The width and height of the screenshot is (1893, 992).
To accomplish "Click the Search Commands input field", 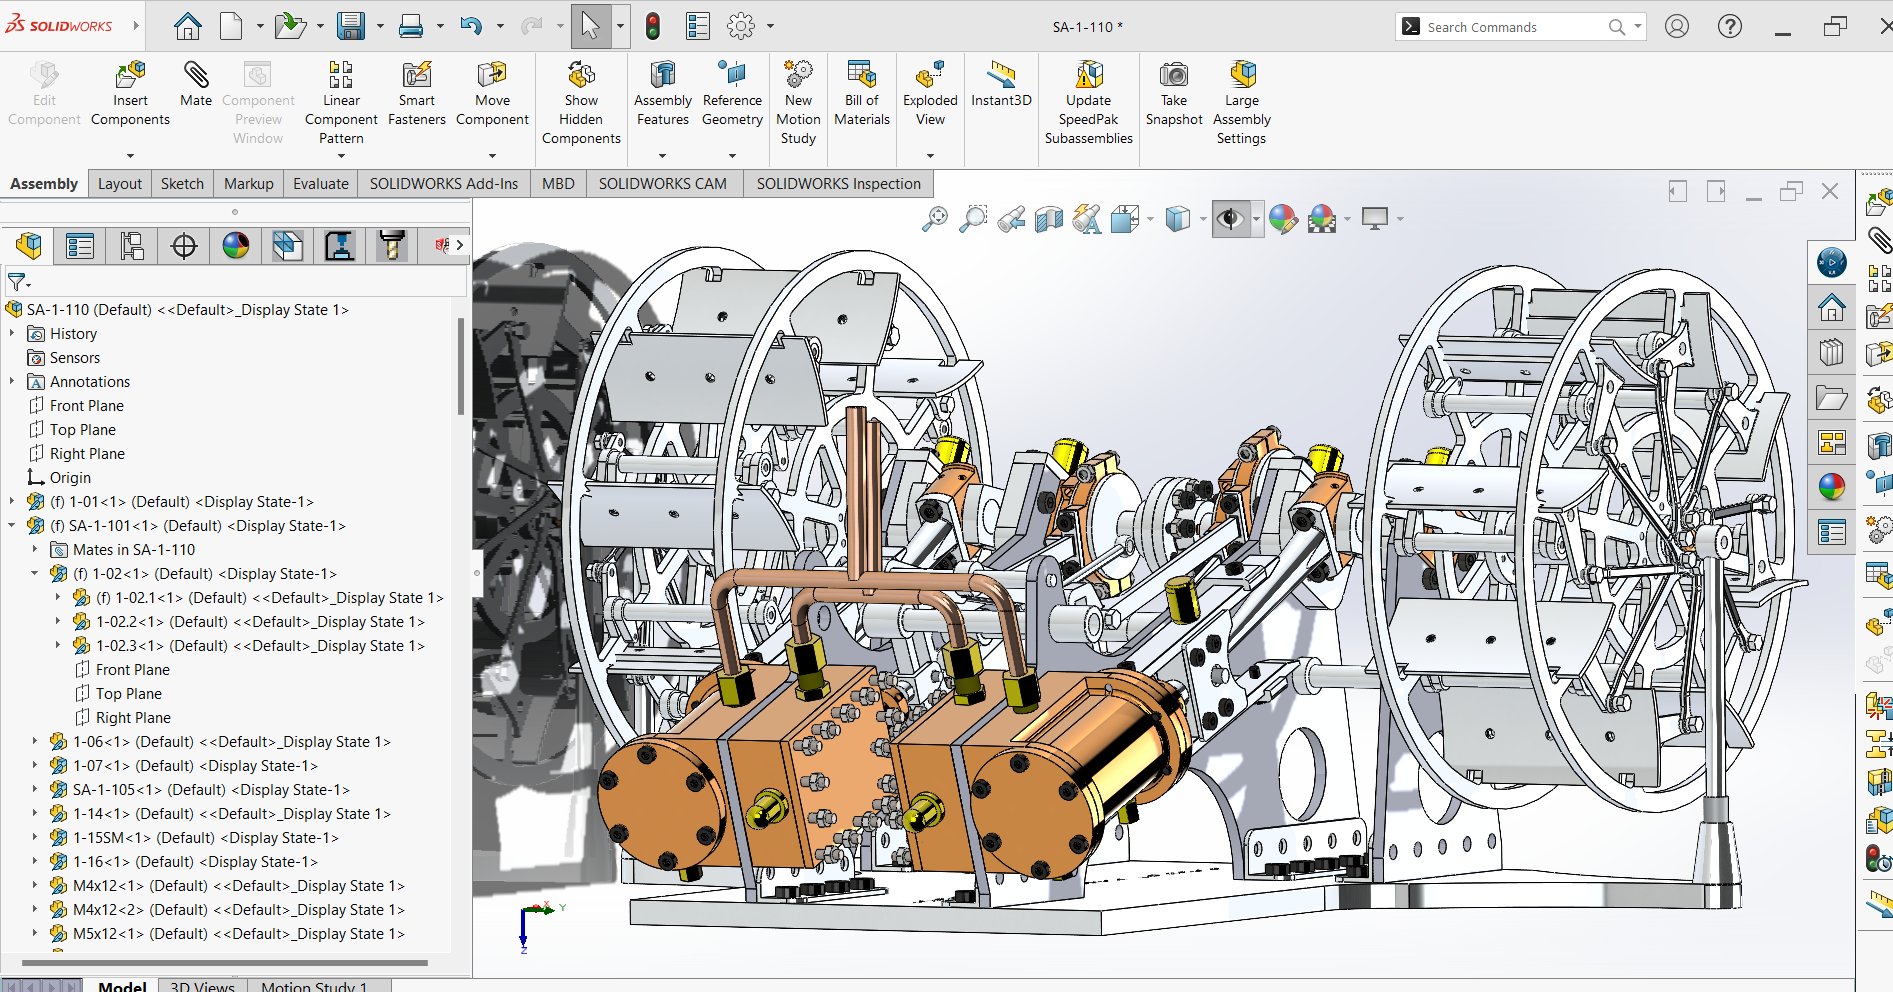I will coord(1515,27).
